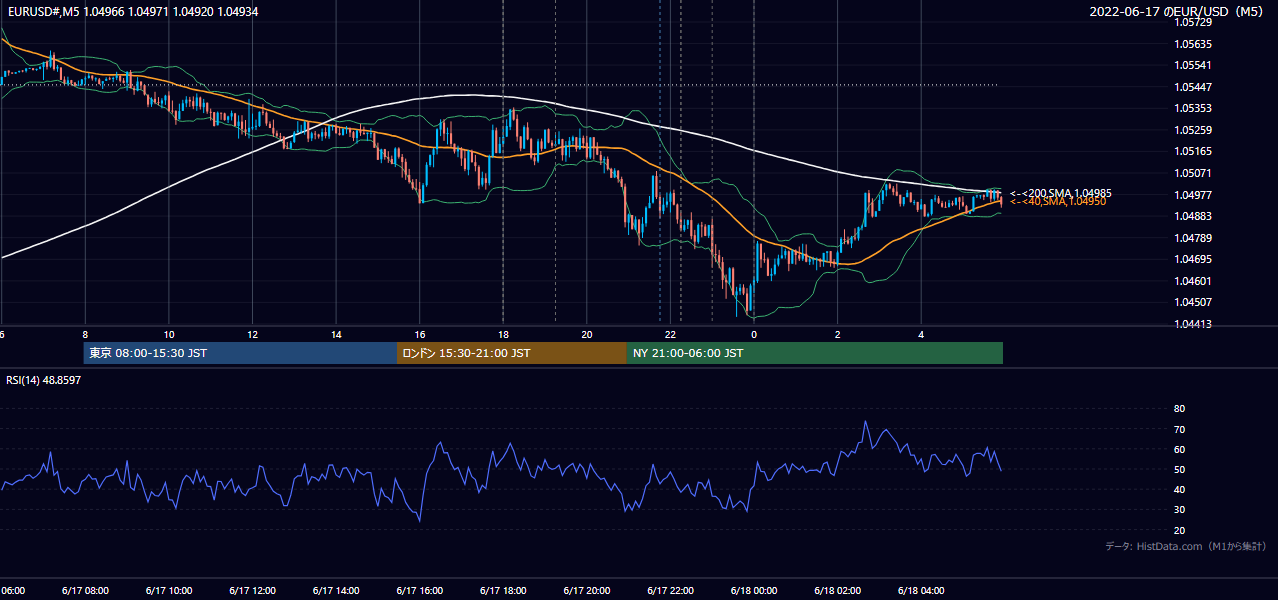Click the 6/17 10:00 bottom time label
Screen dimensions: 1278x600
pos(168,590)
